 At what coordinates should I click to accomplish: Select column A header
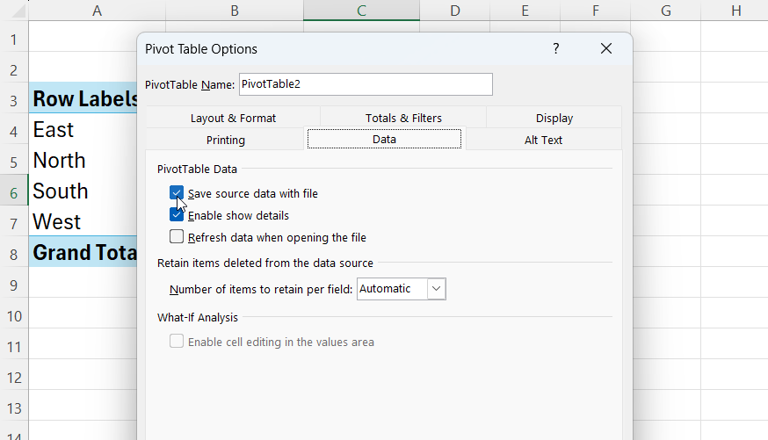click(x=97, y=10)
